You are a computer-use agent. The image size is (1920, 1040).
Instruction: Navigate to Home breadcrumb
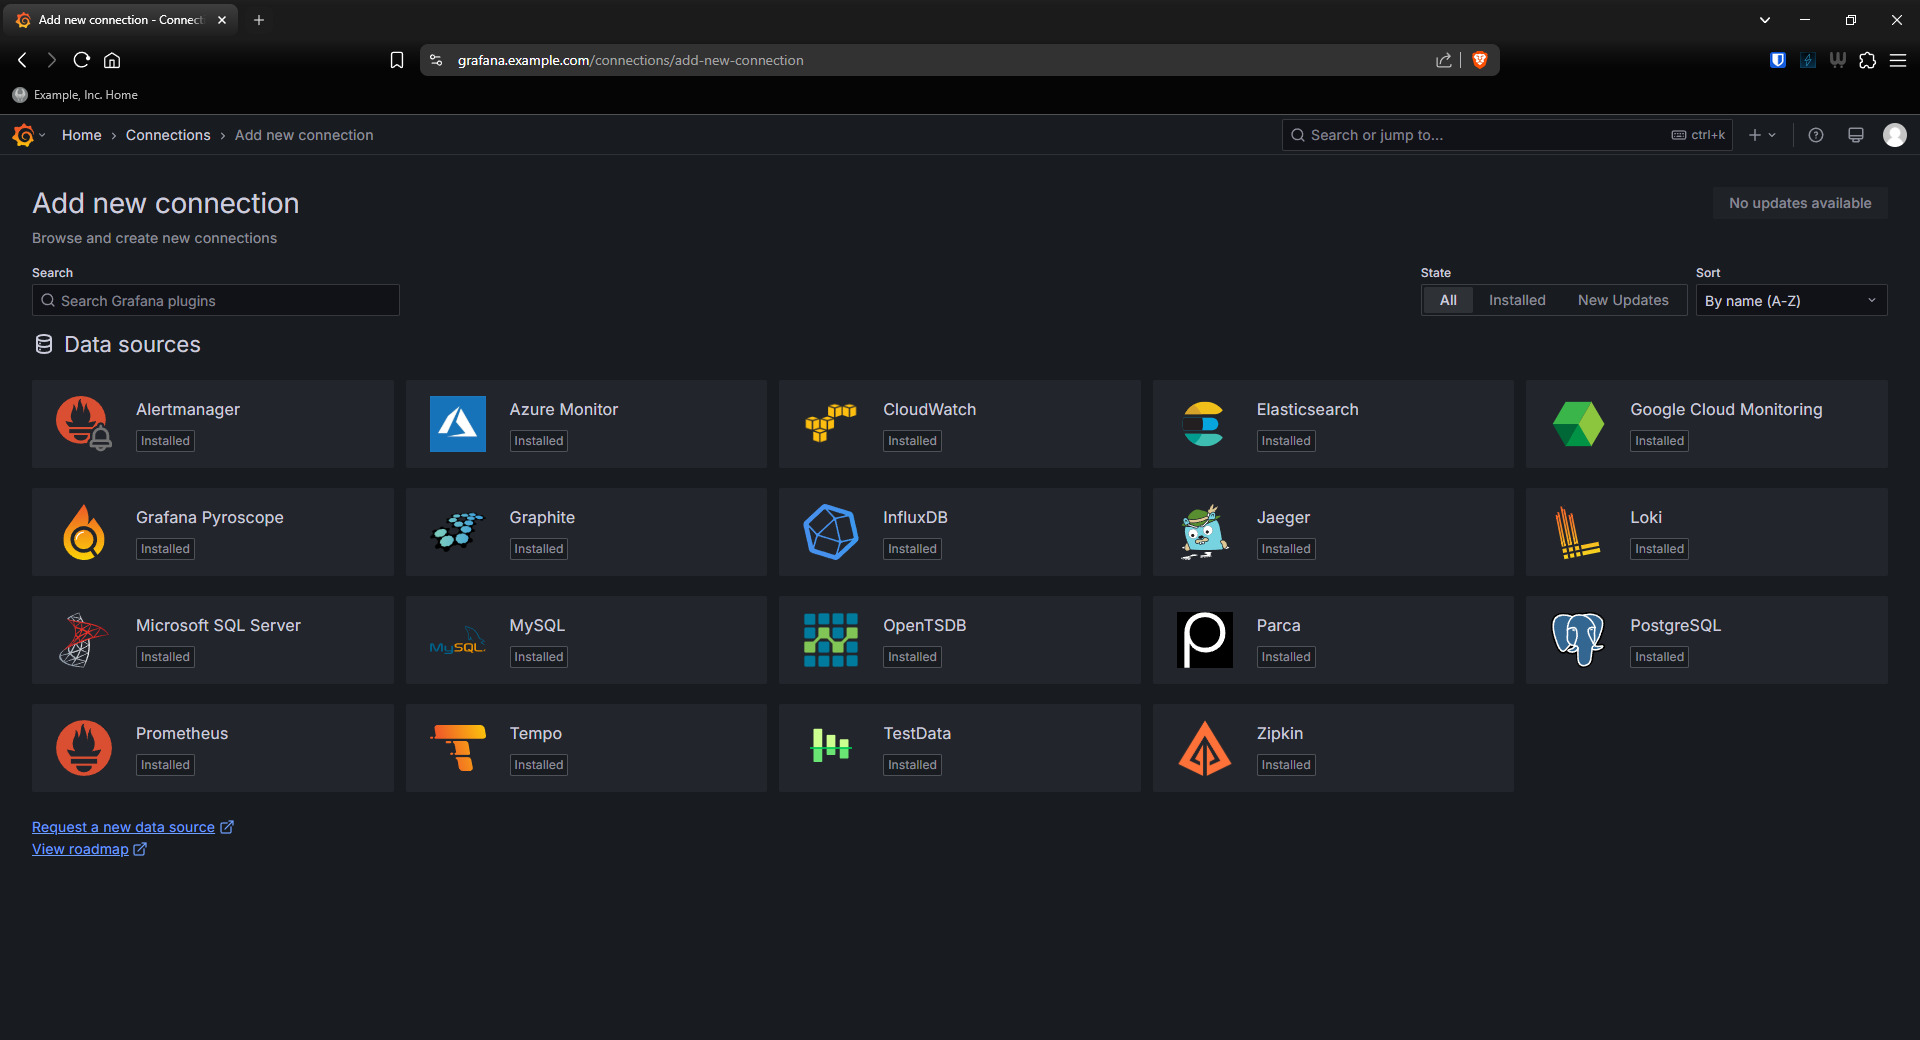click(81, 135)
